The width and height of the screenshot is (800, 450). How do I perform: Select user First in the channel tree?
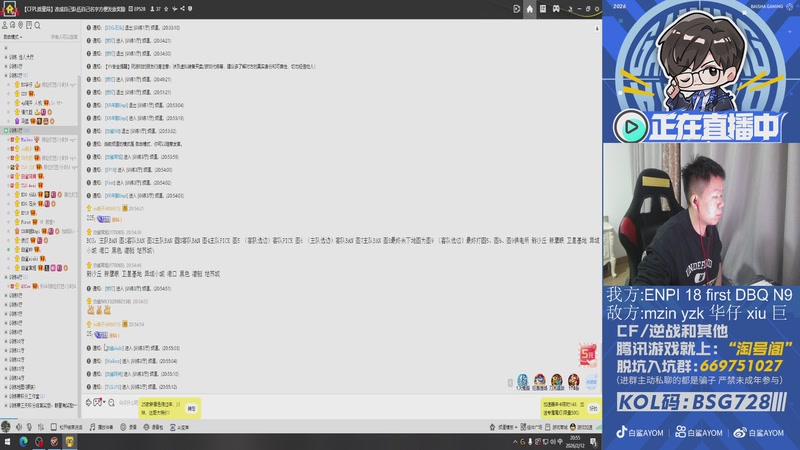(26, 222)
